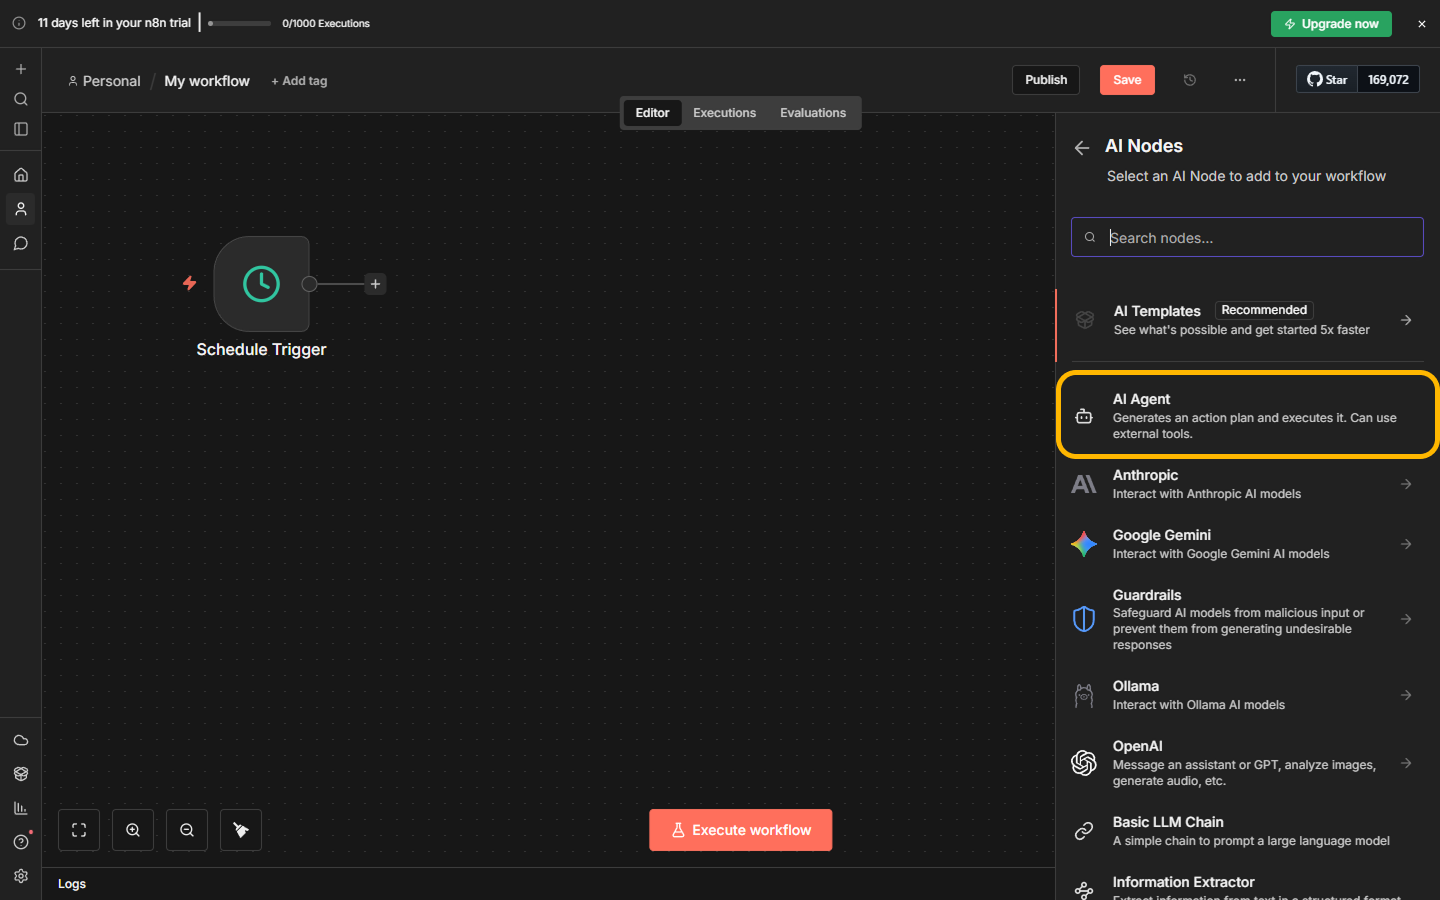Open the Chat icon in left sidebar

point(21,244)
